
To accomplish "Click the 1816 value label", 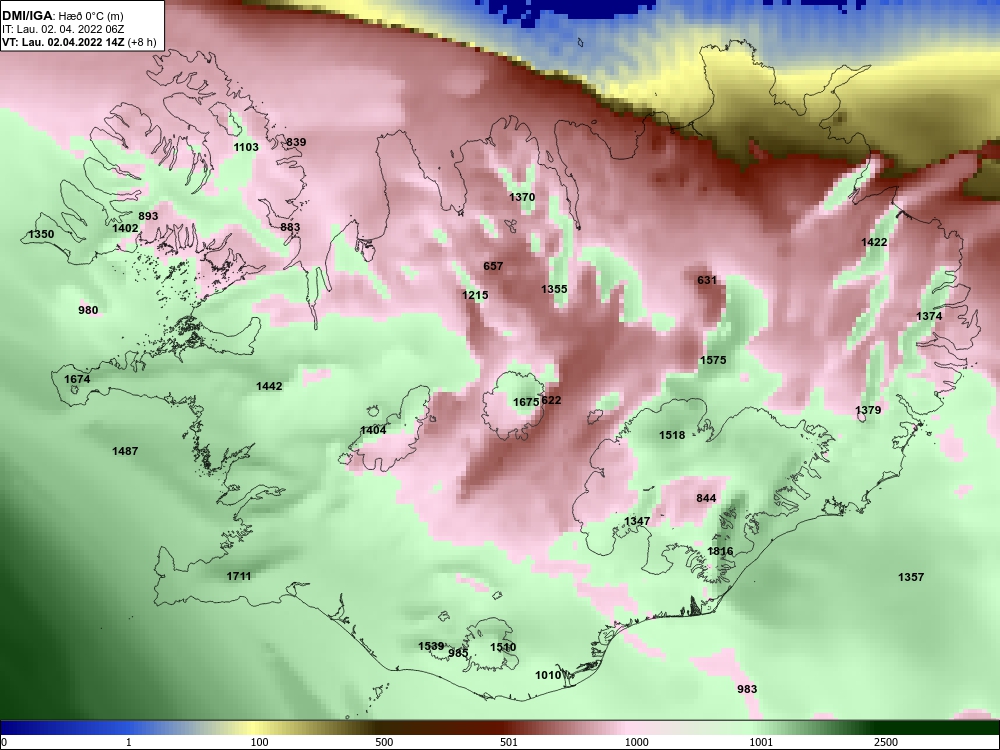I will pyautogui.click(x=720, y=551).
